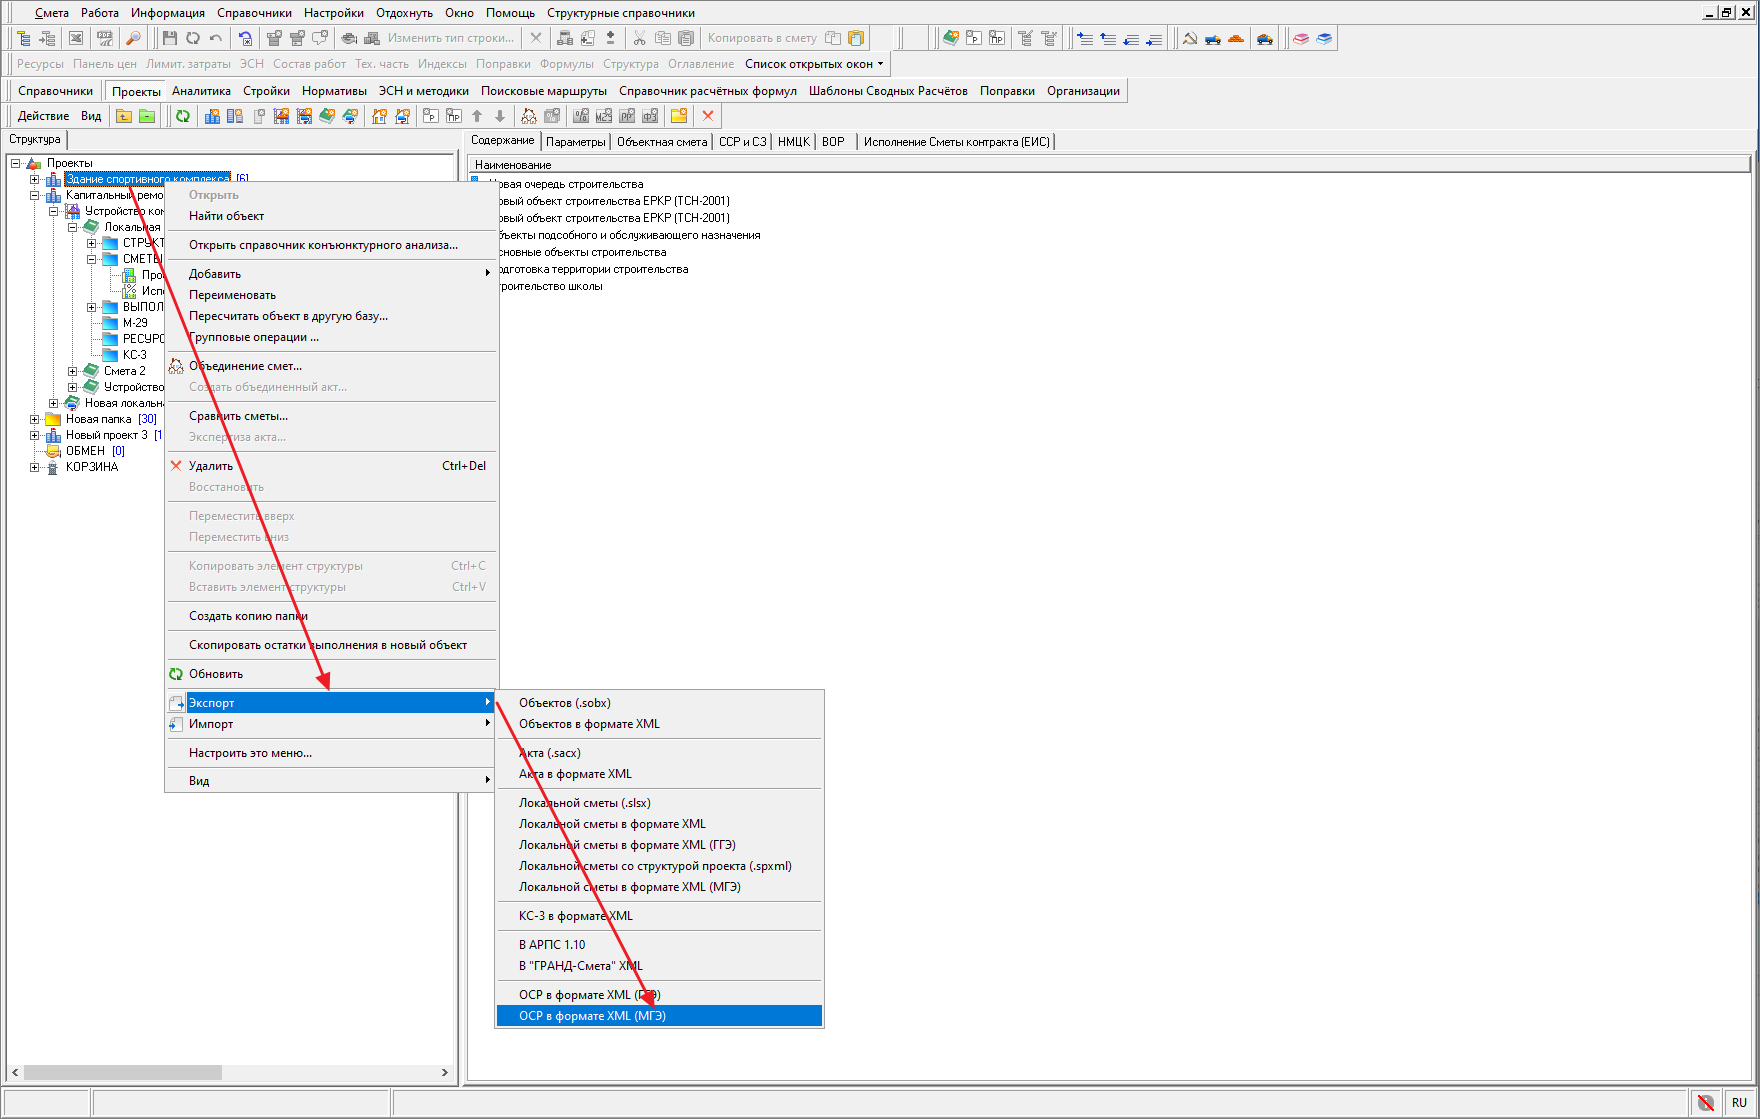Select Удалить in the context menu
This screenshot has height=1119, width=1760.
211,466
